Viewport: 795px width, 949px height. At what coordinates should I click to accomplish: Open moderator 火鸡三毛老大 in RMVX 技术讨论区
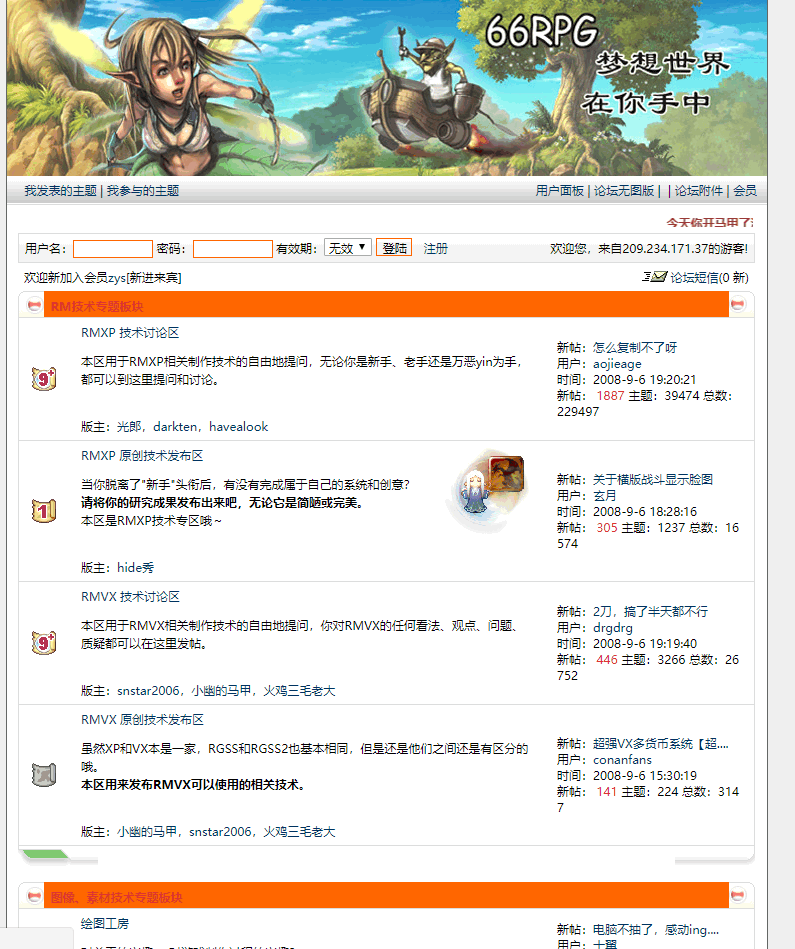point(299,691)
